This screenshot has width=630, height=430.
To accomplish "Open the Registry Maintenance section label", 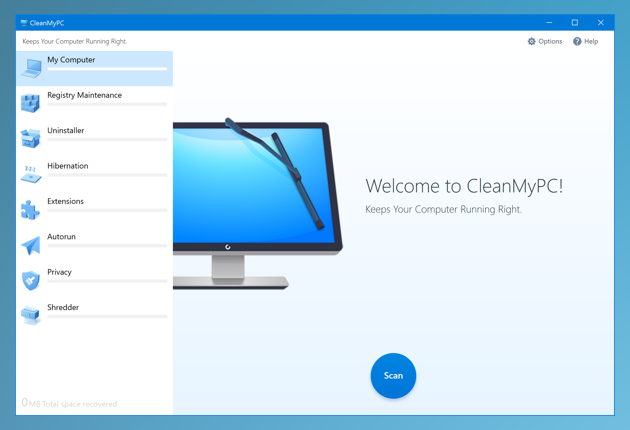I will [x=84, y=95].
